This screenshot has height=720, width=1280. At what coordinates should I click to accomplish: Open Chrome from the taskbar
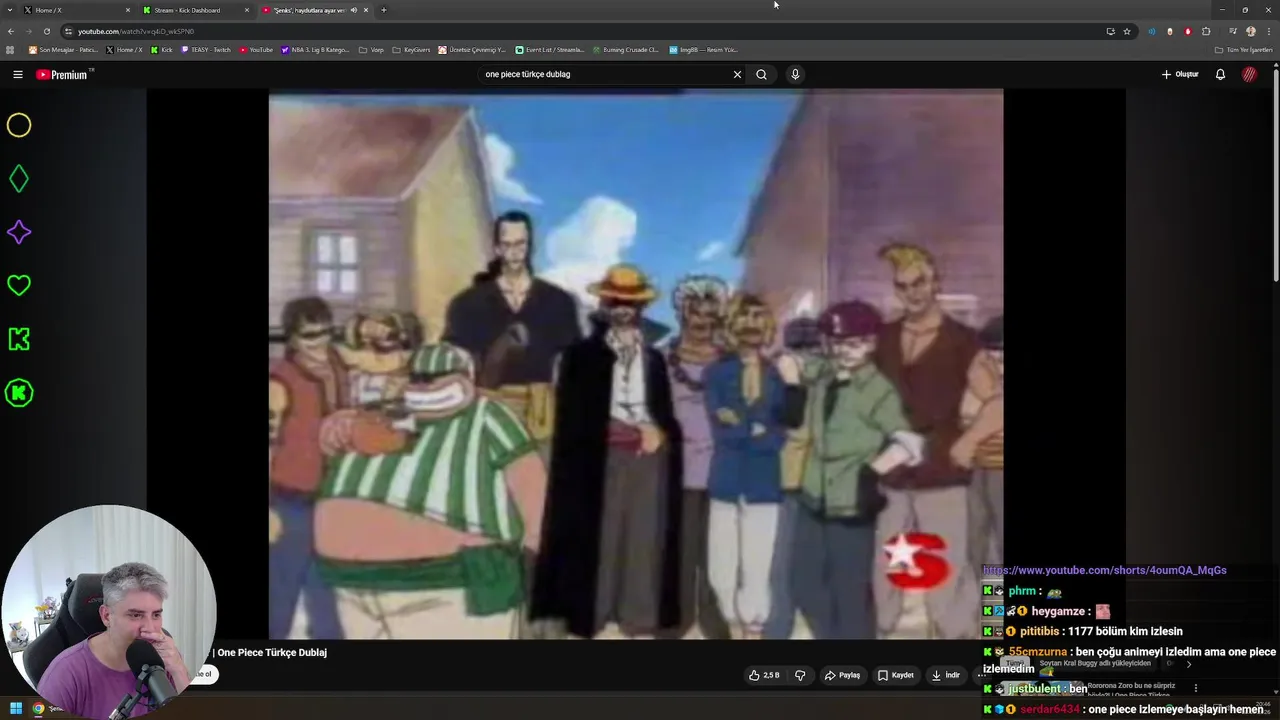pyautogui.click(x=38, y=709)
